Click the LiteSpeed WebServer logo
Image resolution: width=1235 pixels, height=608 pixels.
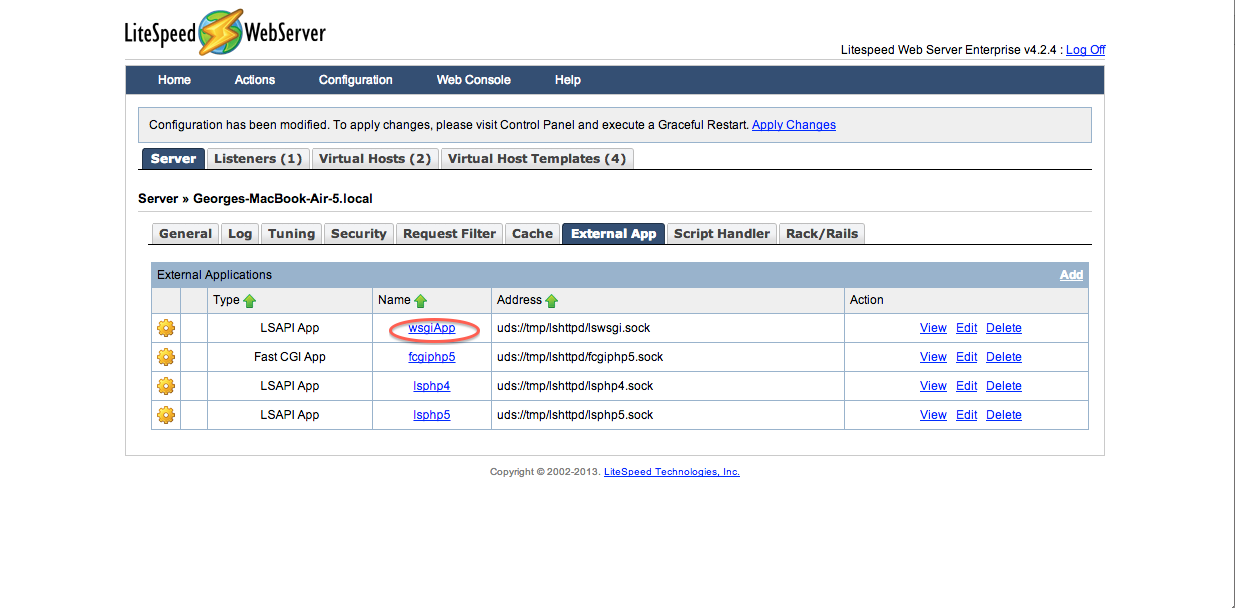pyautogui.click(x=225, y=33)
